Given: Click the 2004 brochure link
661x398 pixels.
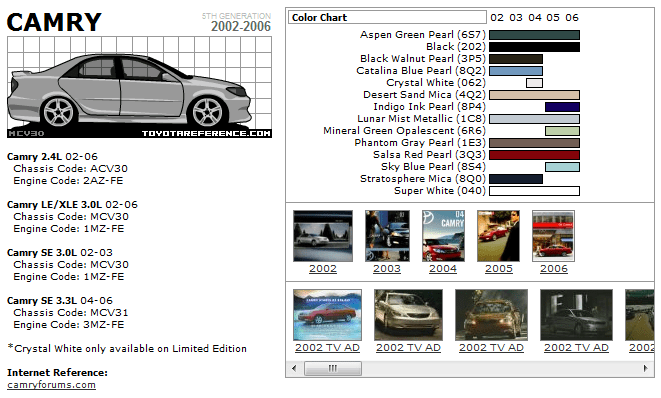Looking at the screenshot, I should coord(443,269).
